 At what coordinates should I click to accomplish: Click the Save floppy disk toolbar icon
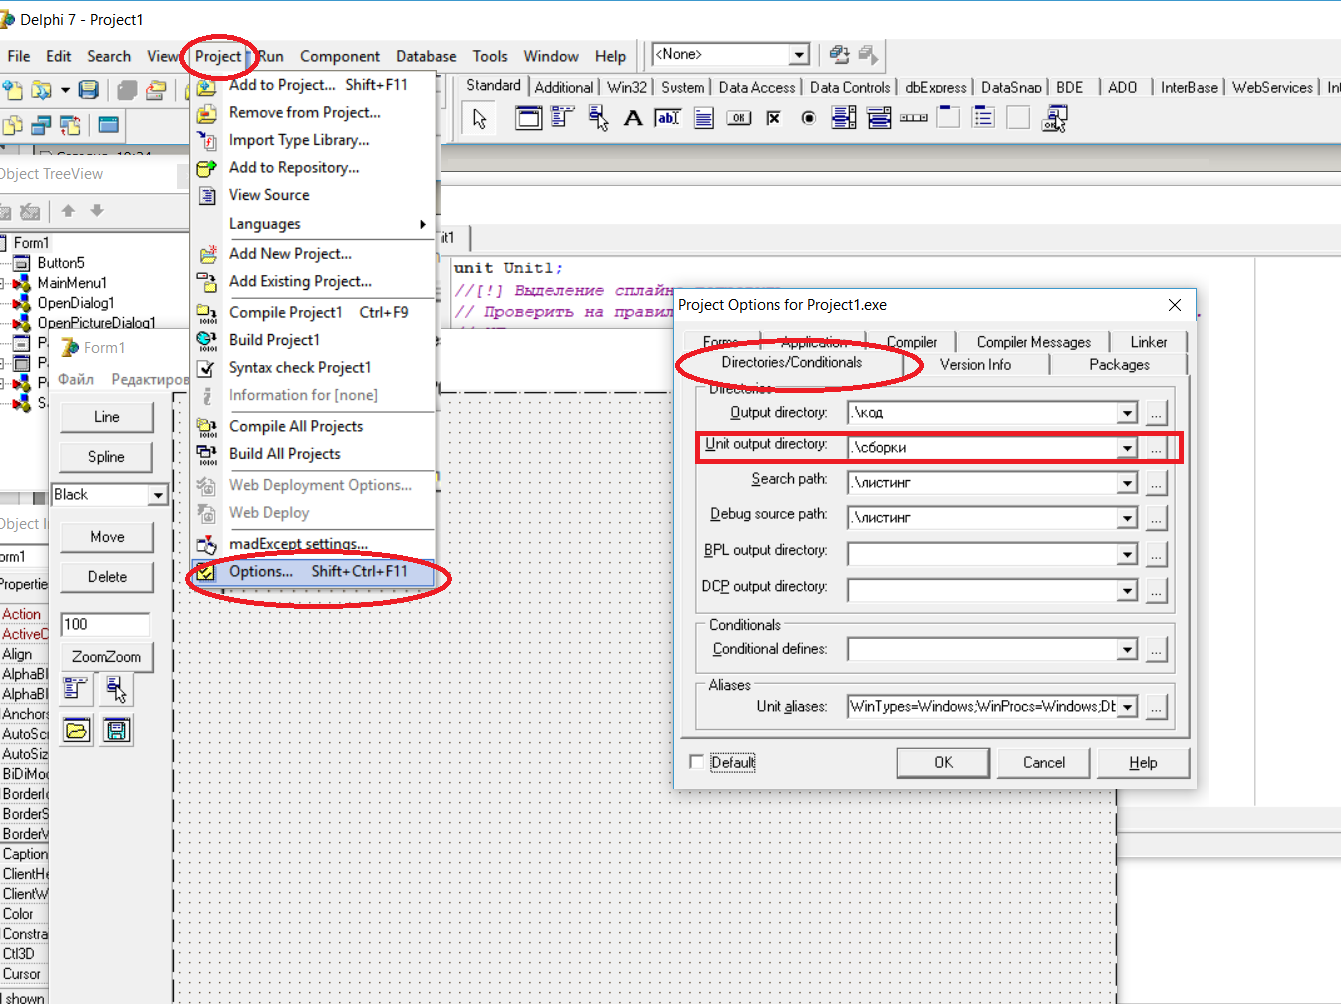click(89, 90)
